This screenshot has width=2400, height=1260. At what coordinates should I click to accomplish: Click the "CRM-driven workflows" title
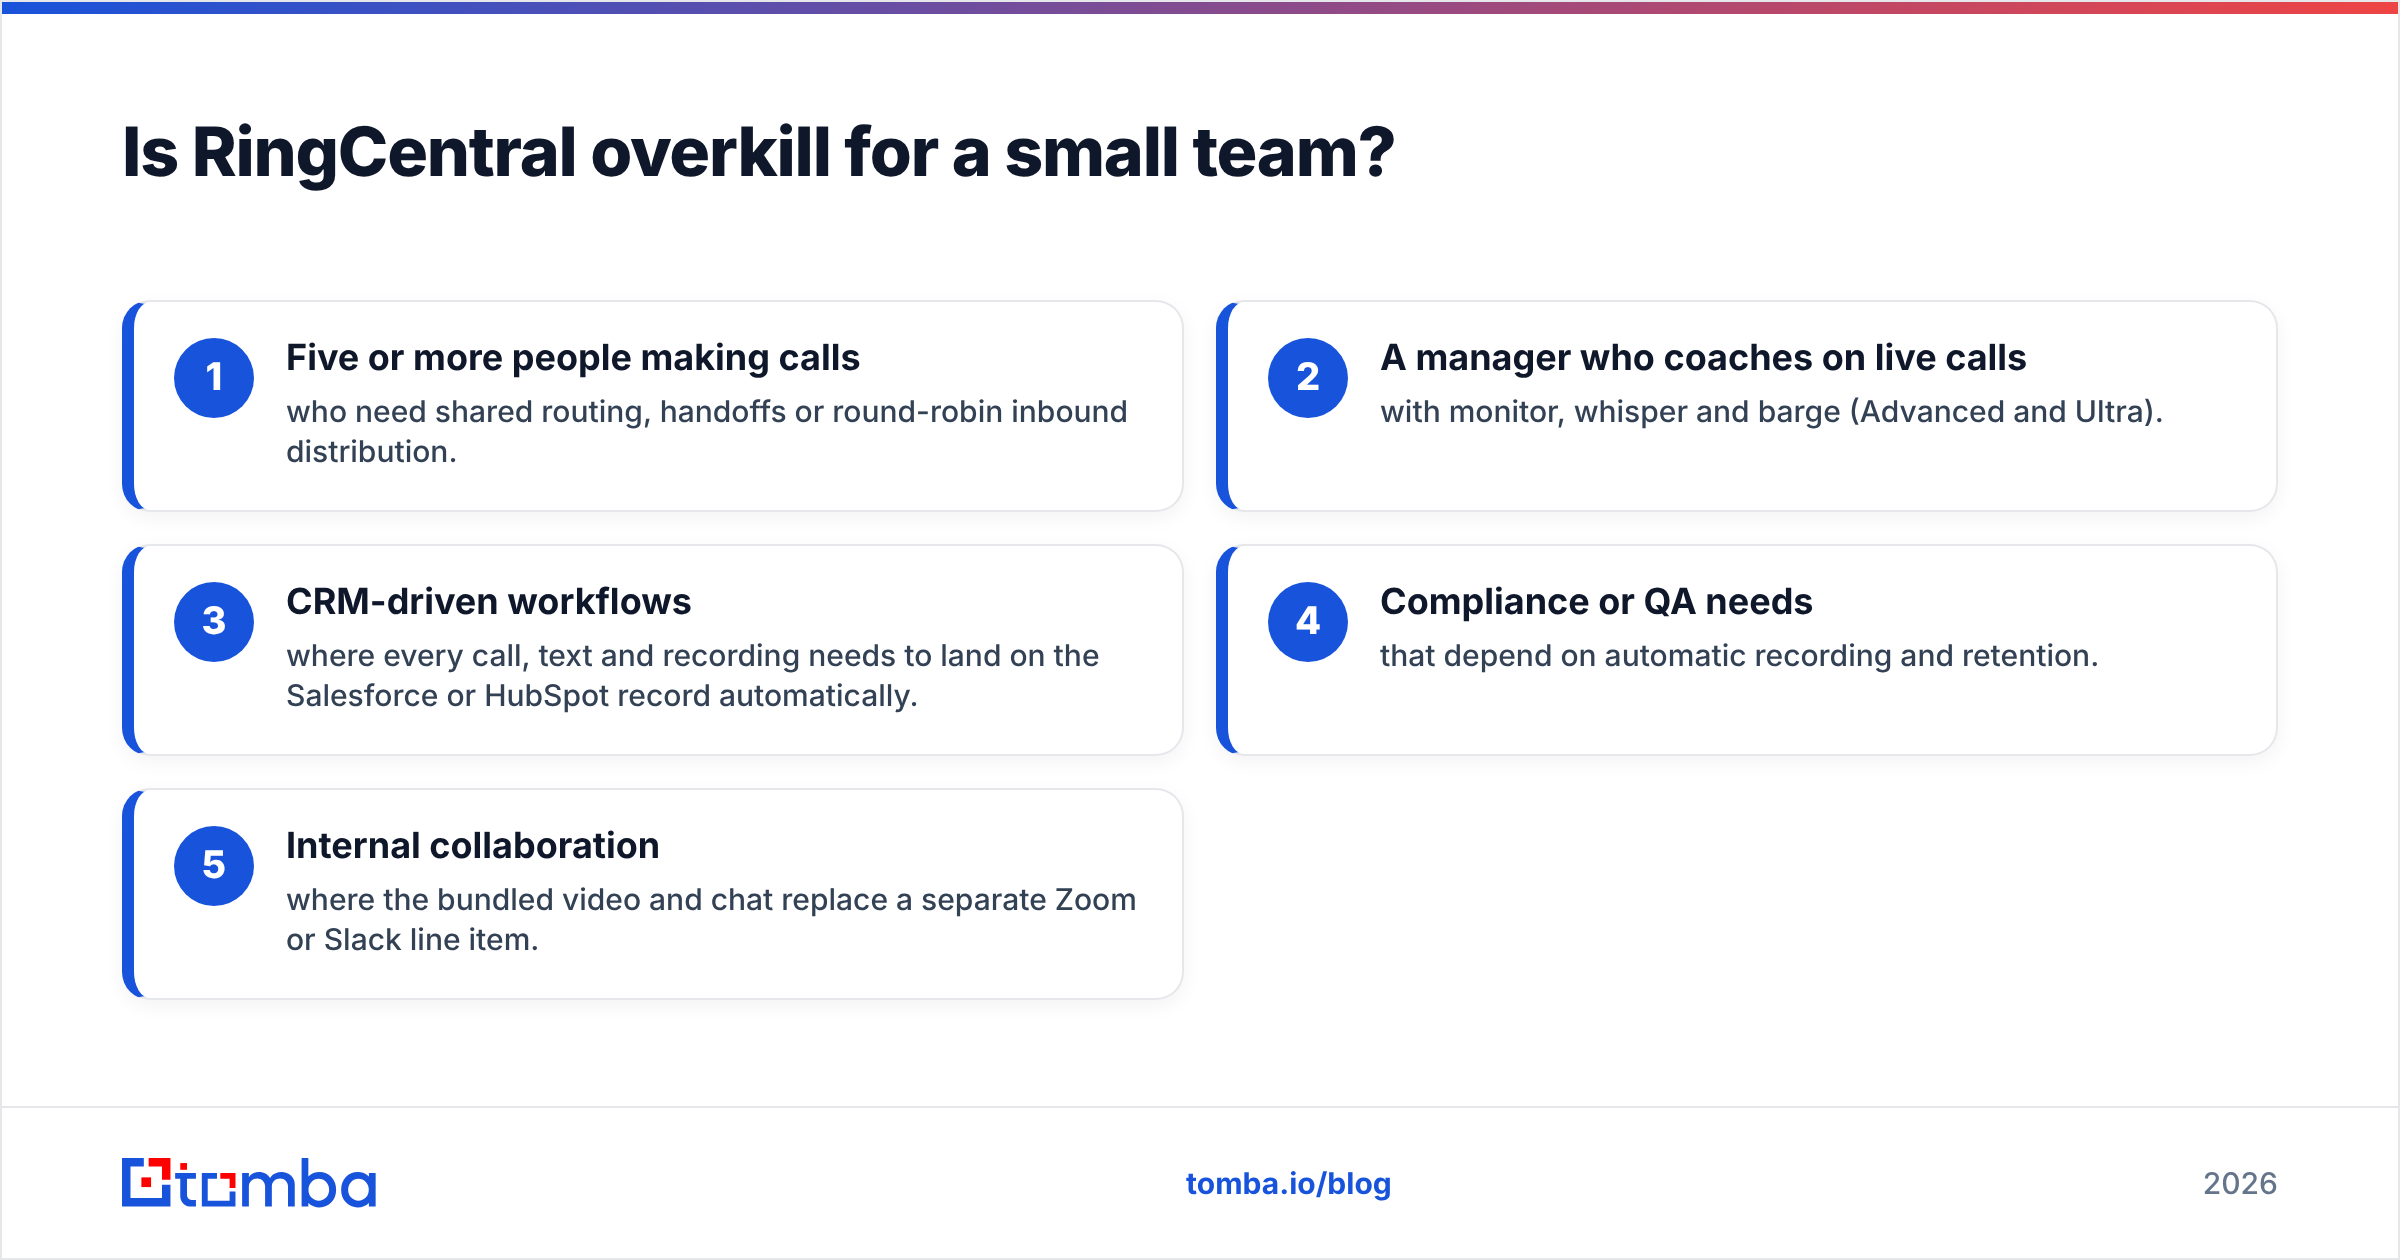tap(489, 602)
